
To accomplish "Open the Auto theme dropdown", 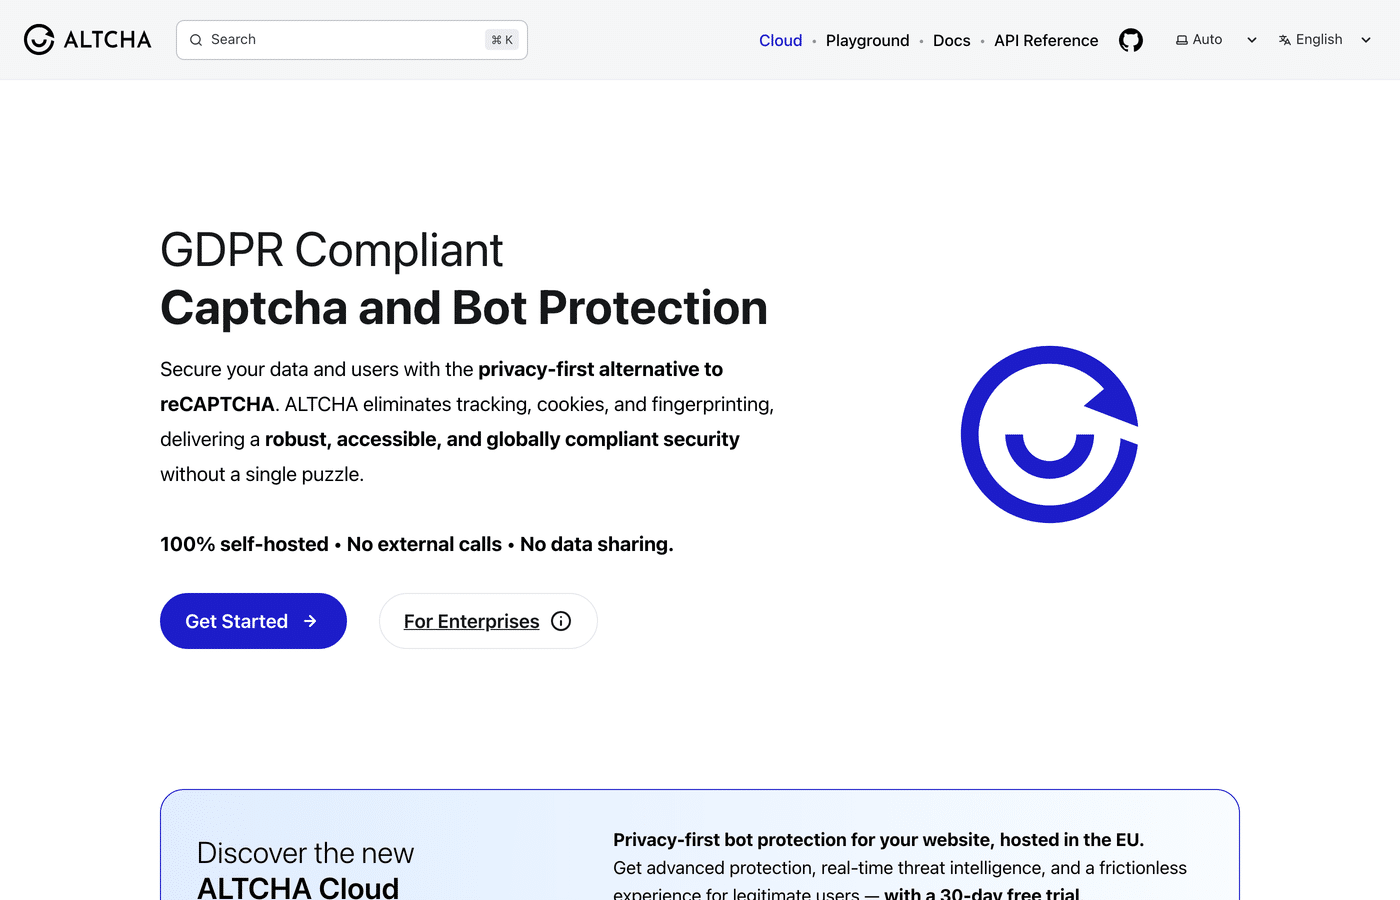I will [1217, 40].
